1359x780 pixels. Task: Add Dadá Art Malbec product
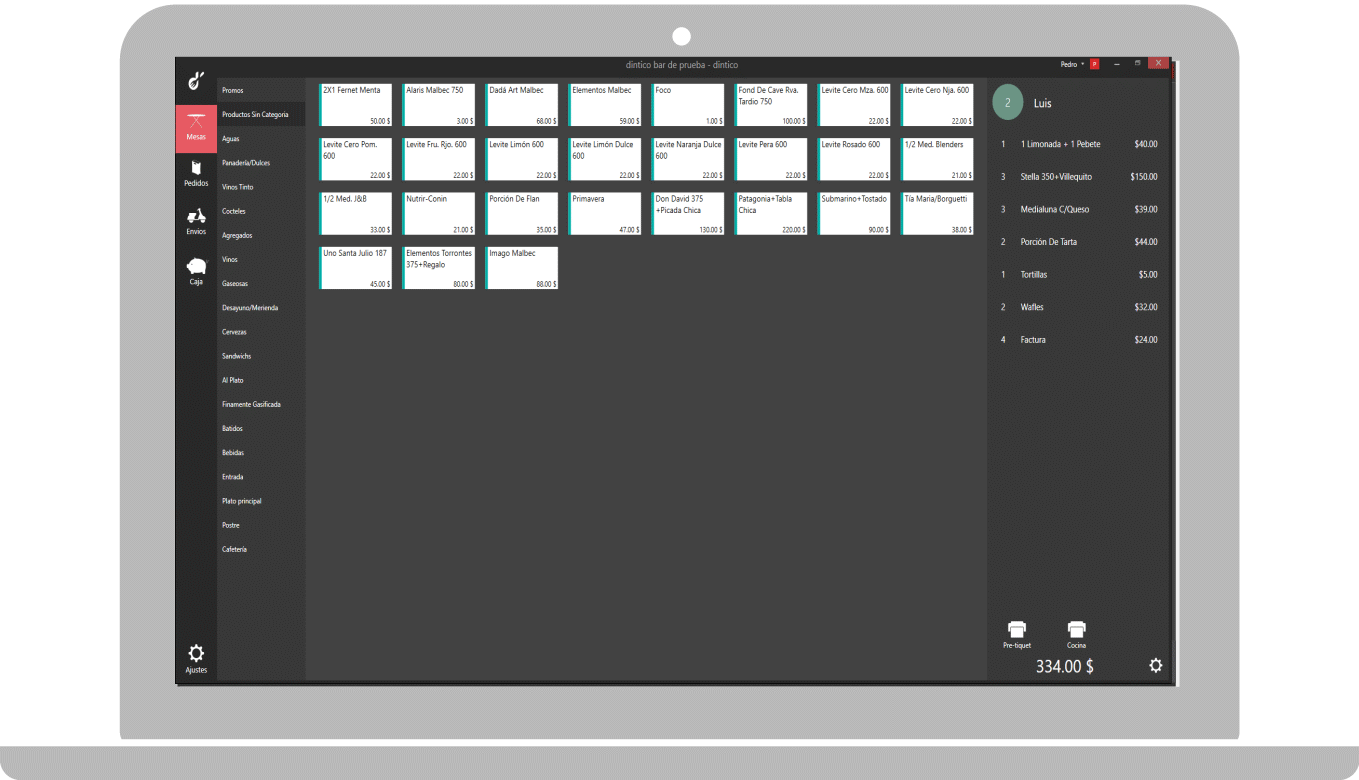[521, 105]
